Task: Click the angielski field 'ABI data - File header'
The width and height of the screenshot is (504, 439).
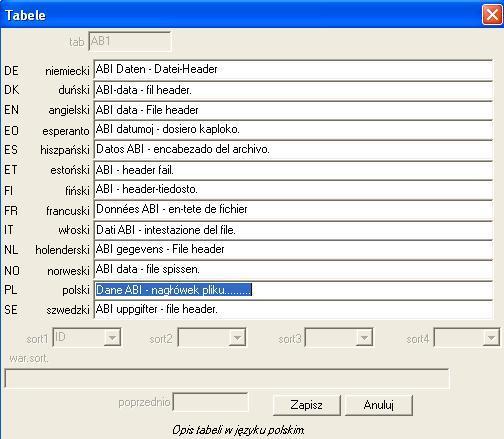Action: pos(293,110)
